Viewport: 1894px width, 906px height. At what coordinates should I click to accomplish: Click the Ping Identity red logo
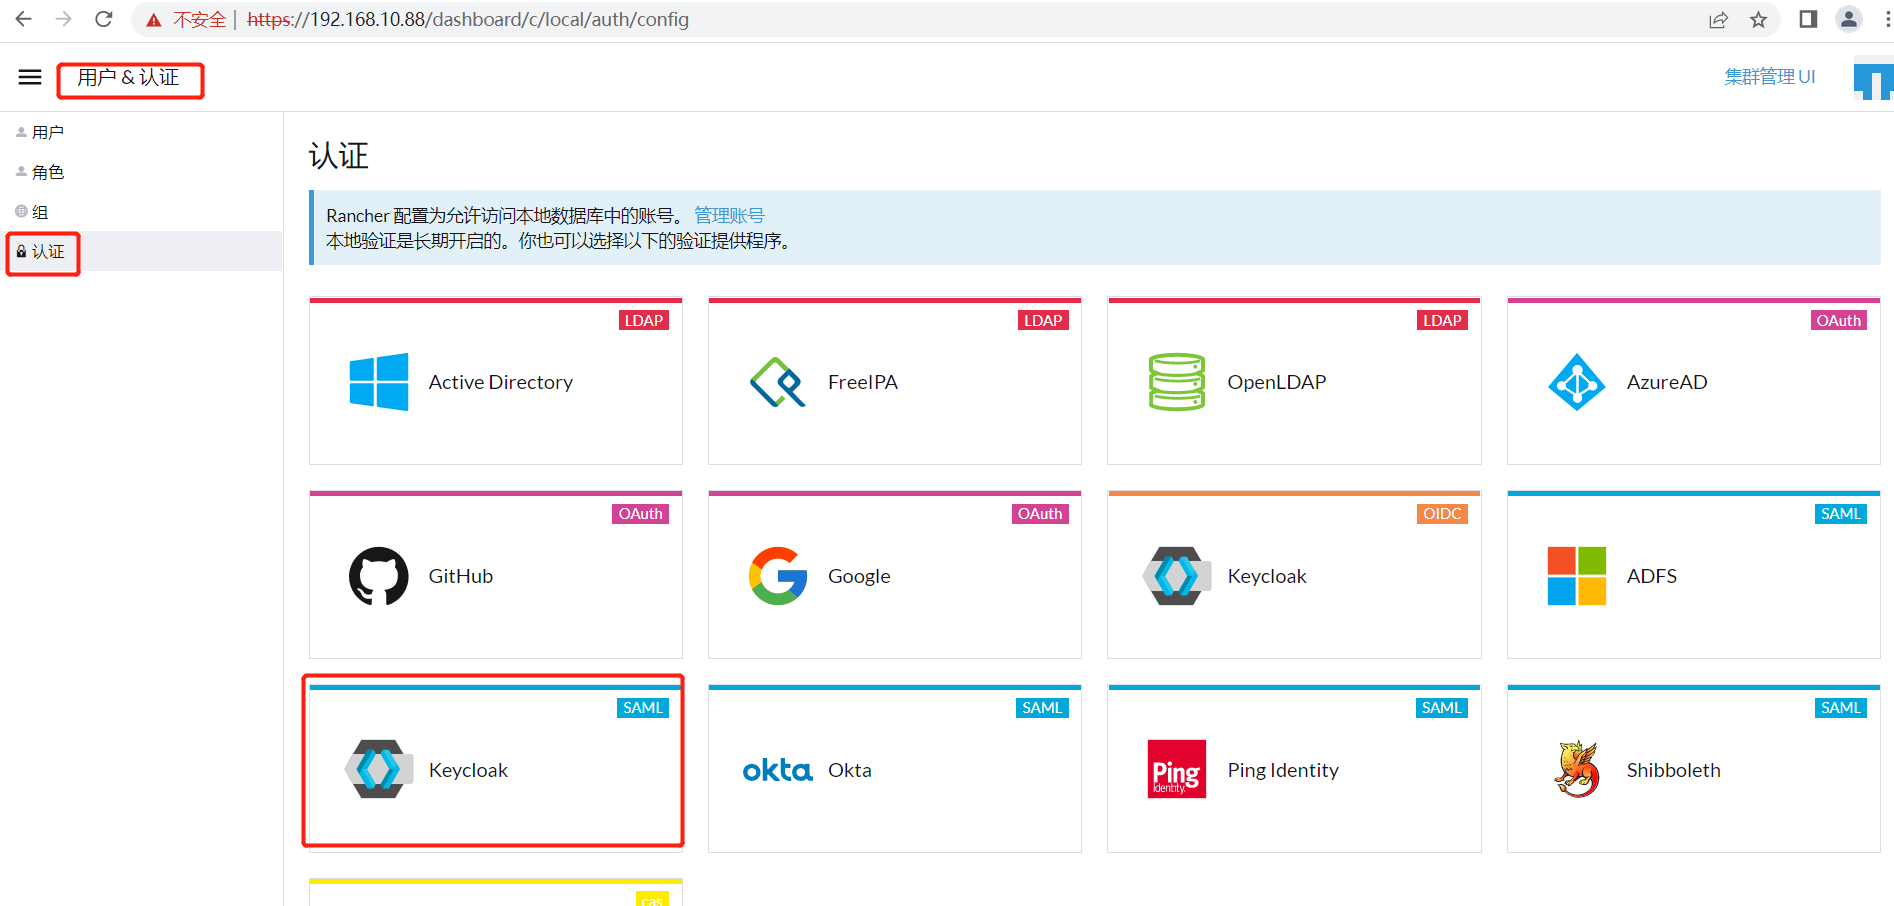pyautogui.click(x=1177, y=769)
